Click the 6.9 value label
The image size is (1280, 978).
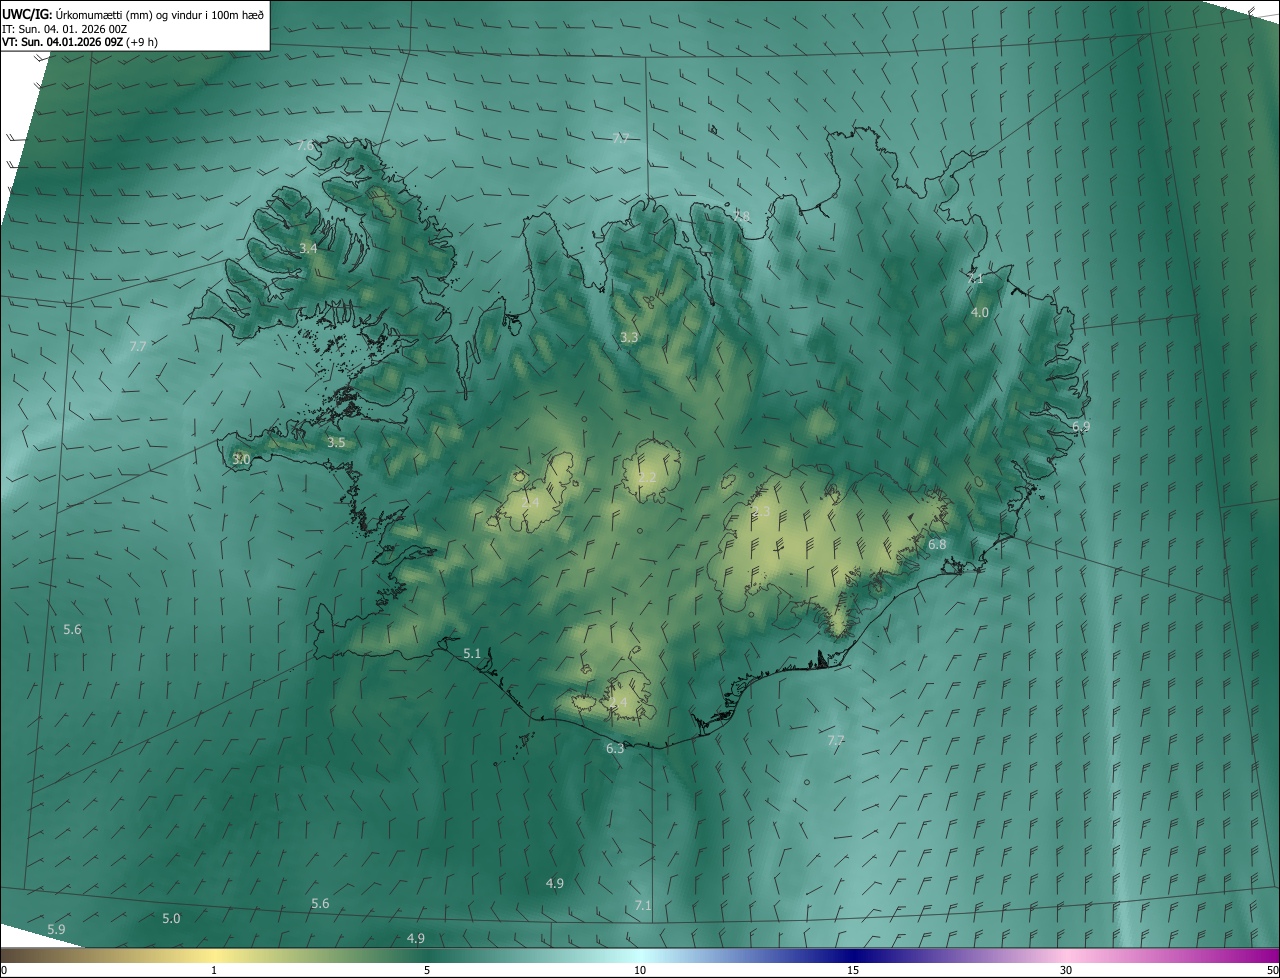pos(1081,427)
